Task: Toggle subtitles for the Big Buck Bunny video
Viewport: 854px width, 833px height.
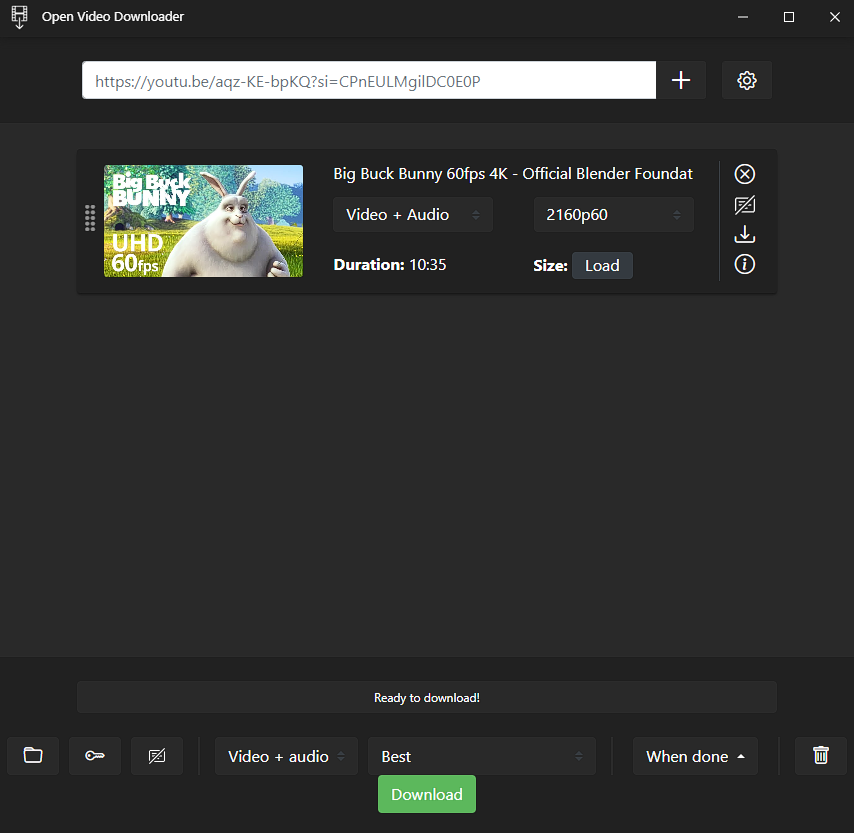Action: (745, 205)
